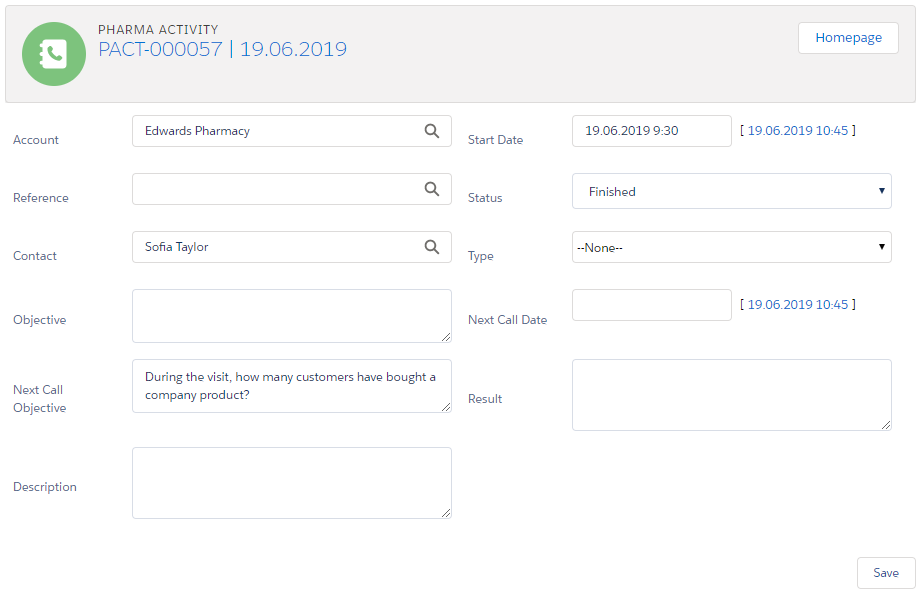This screenshot has width=921, height=596.
Task: Click the Reference lookup magnifier icon
Action: click(x=431, y=189)
